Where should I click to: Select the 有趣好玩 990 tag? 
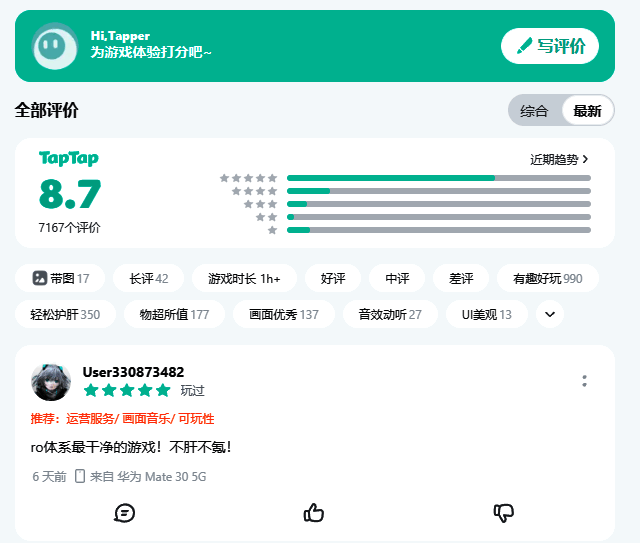(x=548, y=278)
